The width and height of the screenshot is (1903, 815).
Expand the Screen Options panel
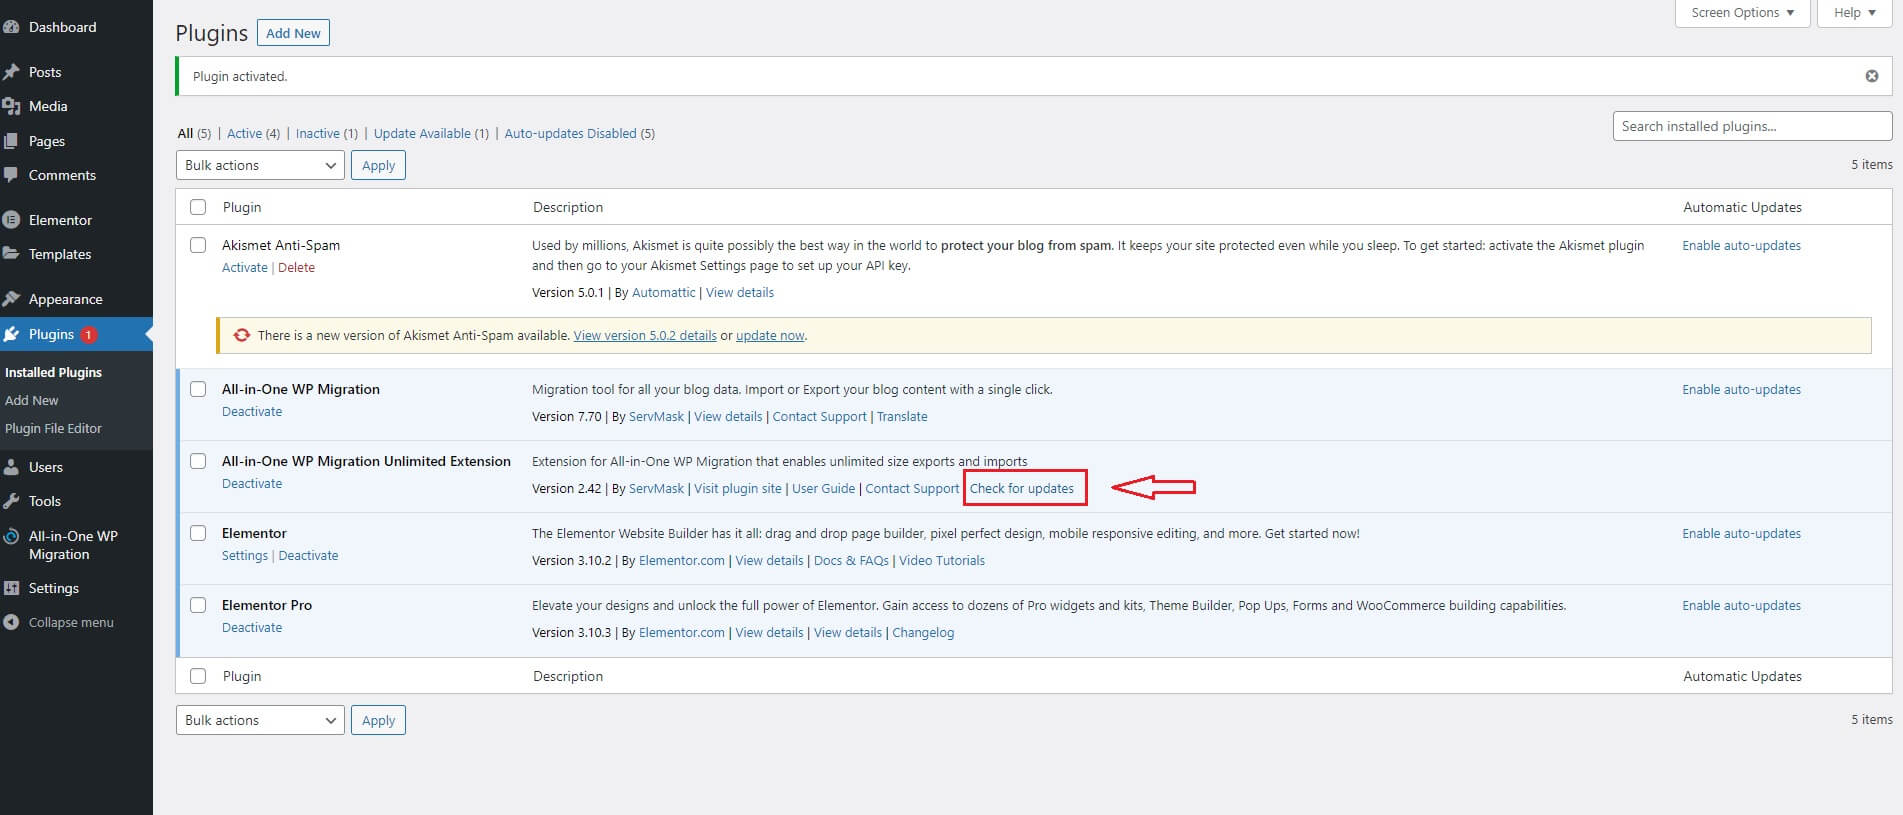[1742, 13]
